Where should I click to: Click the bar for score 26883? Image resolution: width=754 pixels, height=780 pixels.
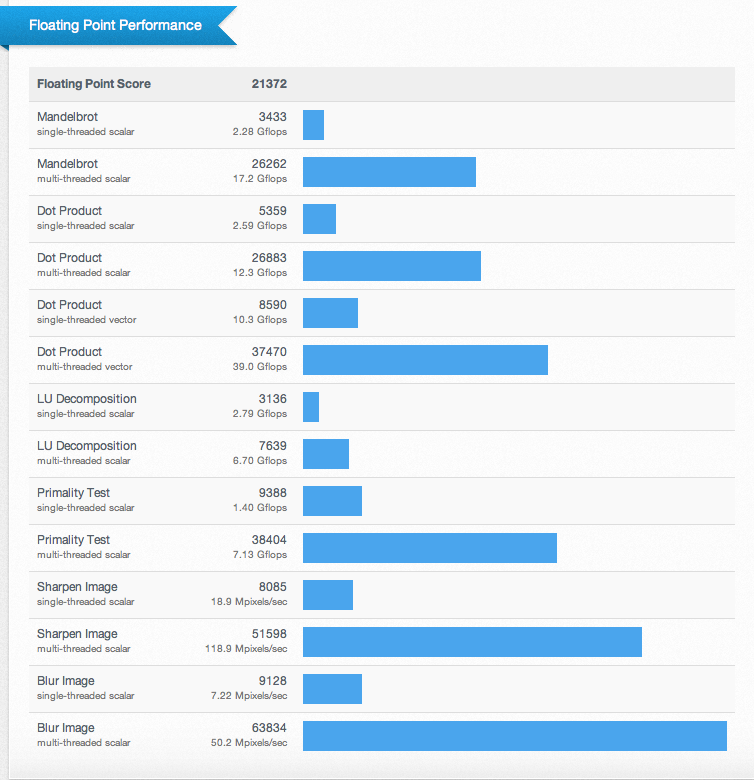(391, 266)
